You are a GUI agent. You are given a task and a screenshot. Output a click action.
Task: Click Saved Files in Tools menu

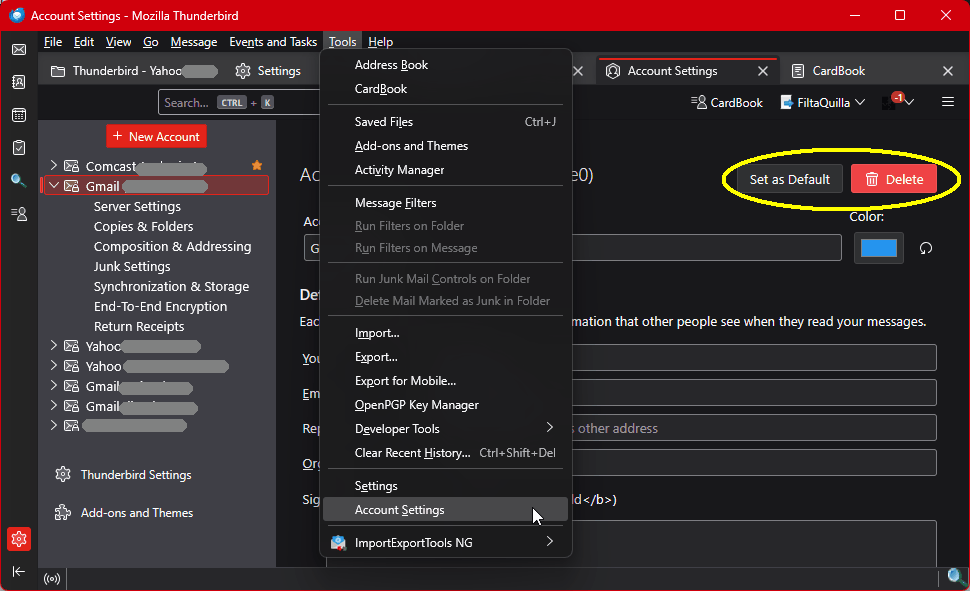coord(445,122)
